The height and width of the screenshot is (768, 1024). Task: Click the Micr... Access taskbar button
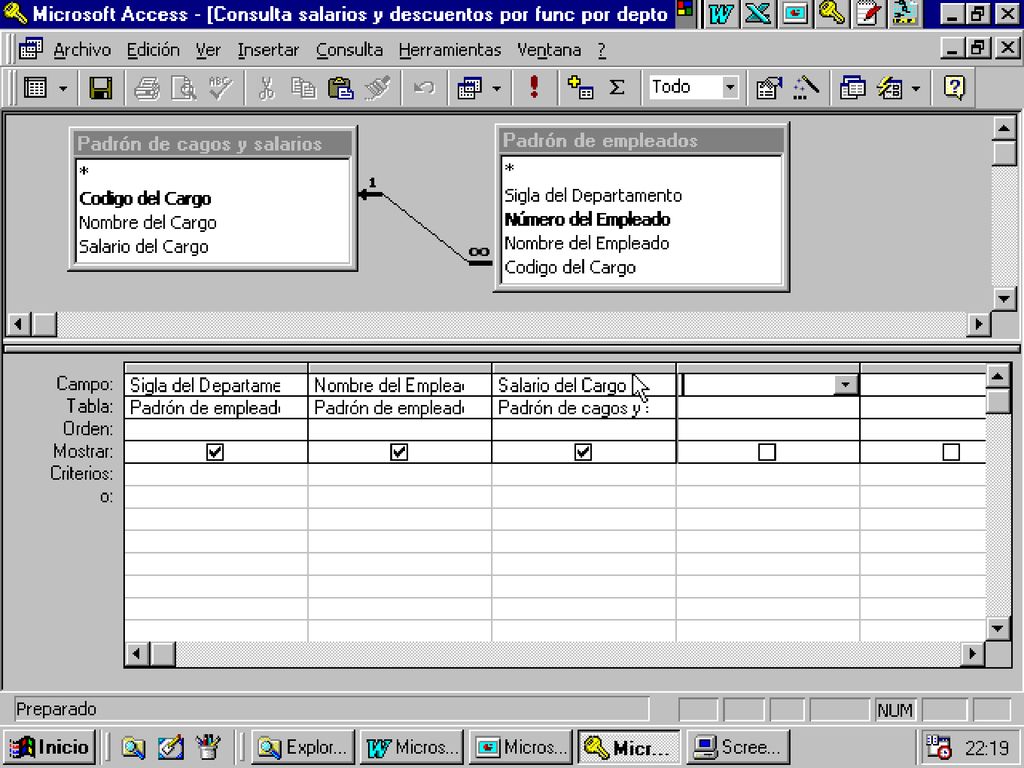629,747
